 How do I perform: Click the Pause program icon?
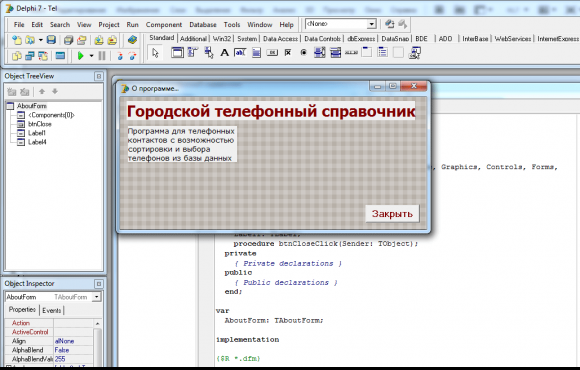[x=102, y=56]
